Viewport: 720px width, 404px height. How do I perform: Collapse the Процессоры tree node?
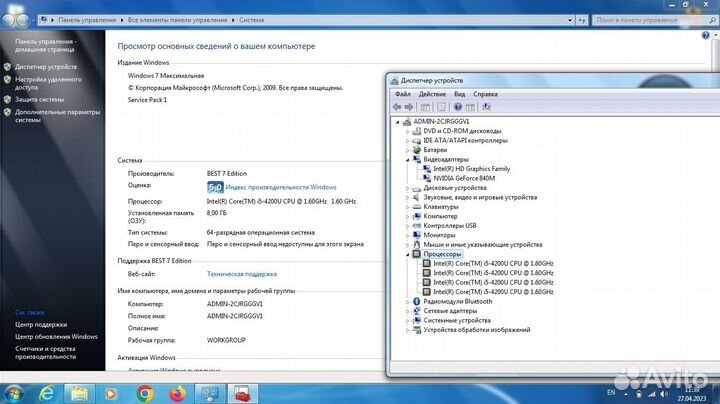tap(408, 254)
